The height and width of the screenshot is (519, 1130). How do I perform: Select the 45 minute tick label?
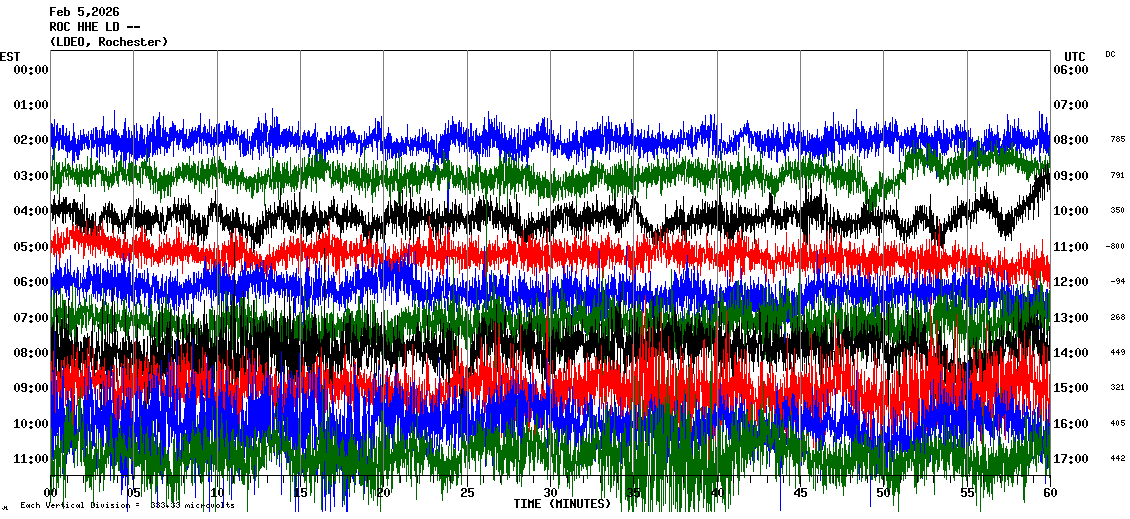pos(800,493)
